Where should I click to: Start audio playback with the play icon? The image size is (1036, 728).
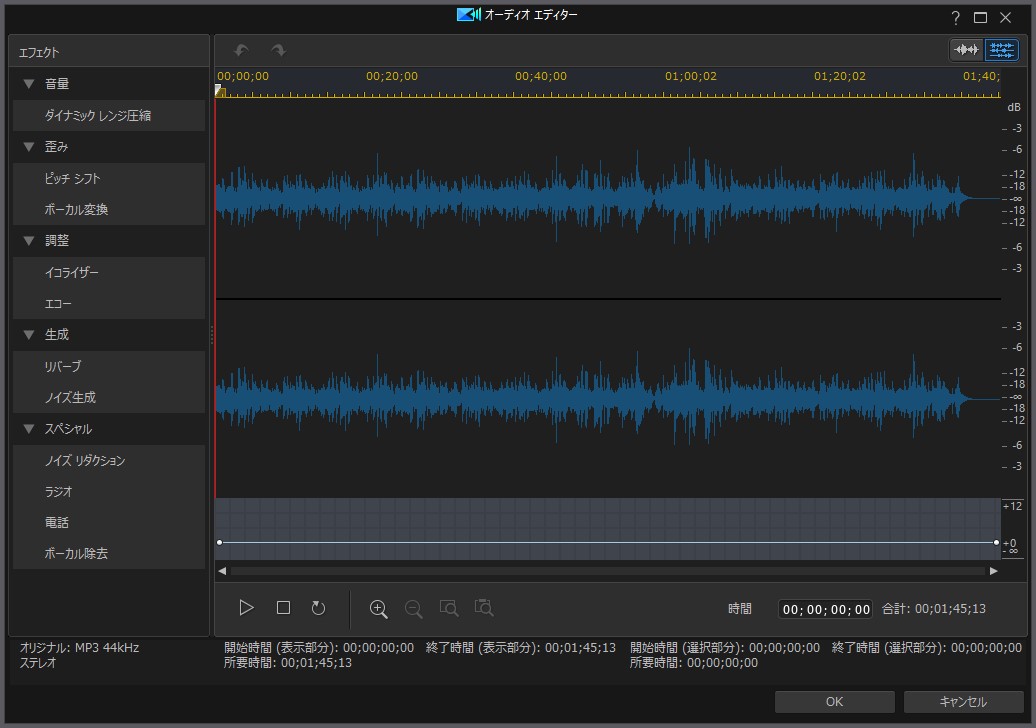coord(246,608)
